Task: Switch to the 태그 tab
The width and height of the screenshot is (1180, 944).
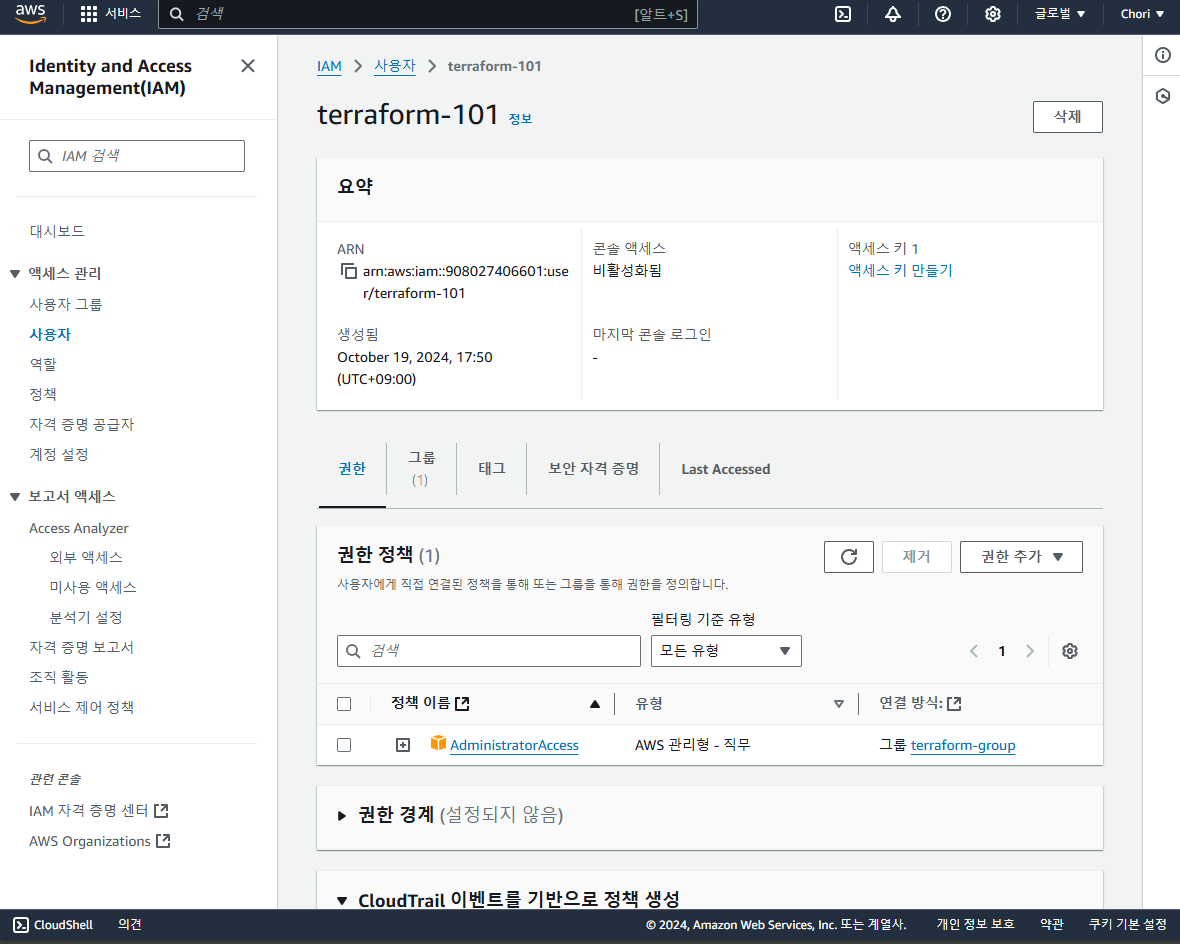Action: click(491, 469)
